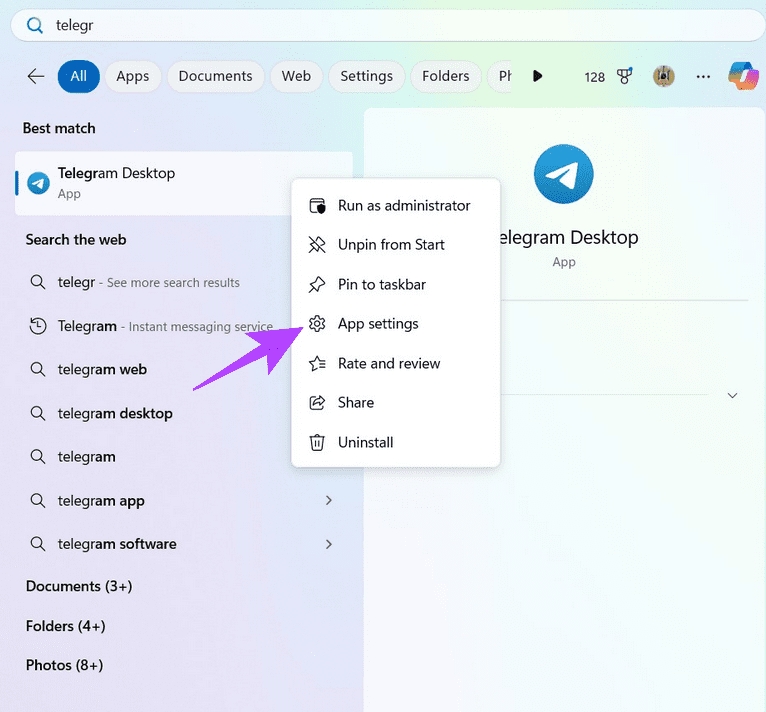Expand the telegram software suggestion arrow
The height and width of the screenshot is (712, 766).
coord(329,544)
